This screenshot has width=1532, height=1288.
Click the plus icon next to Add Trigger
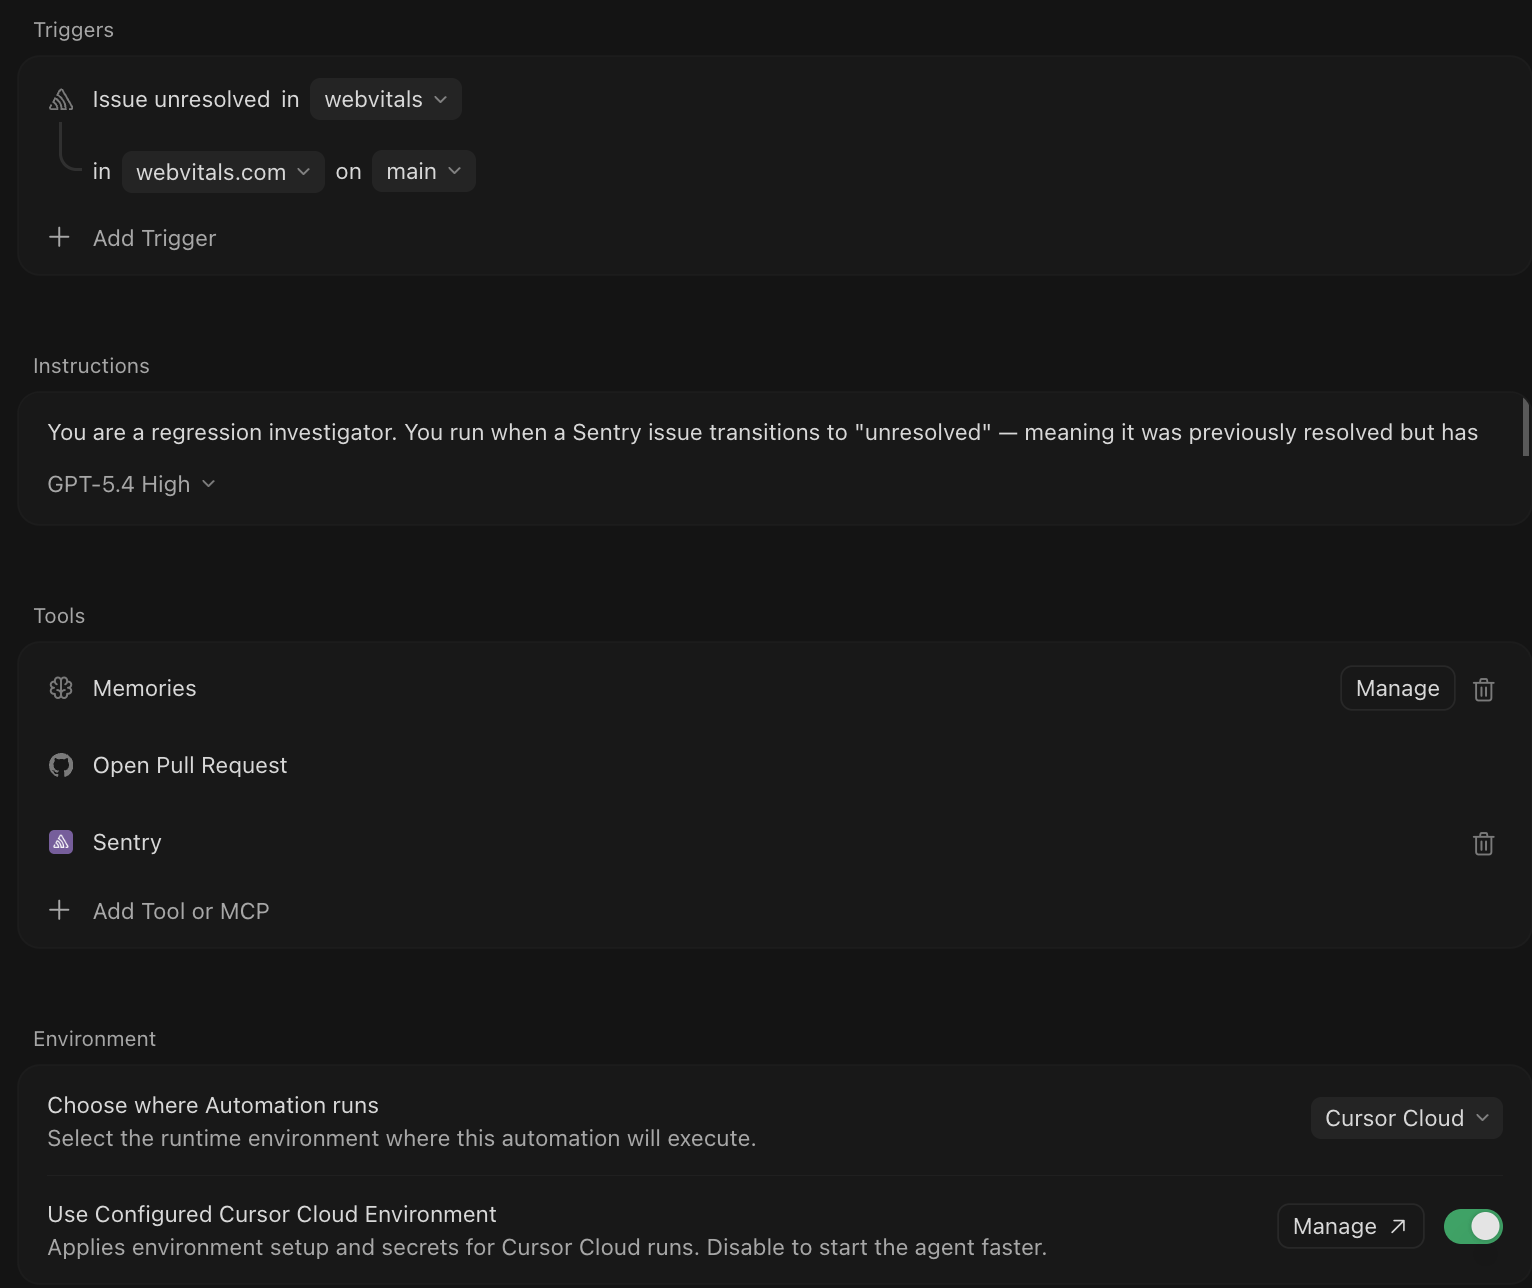[60, 237]
